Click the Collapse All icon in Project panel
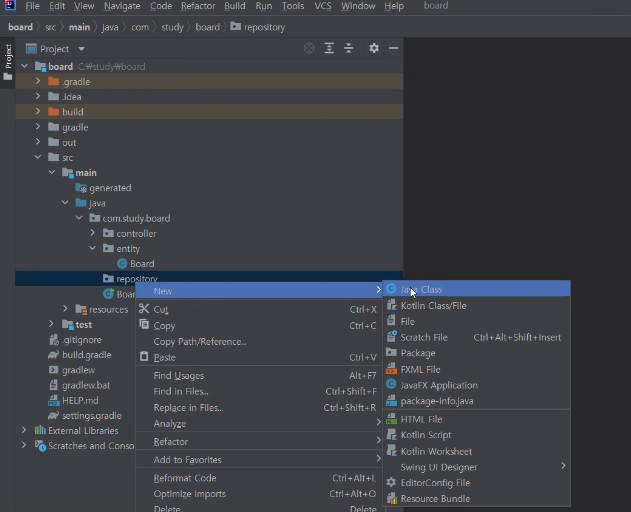631x512 pixels. click(x=348, y=48)
